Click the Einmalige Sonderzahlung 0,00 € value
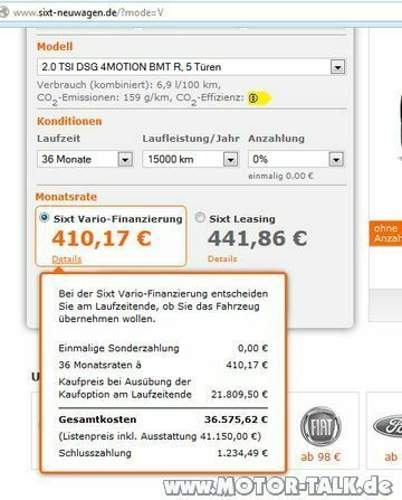Viewport: 402px width, 500px height. click(253, 348)
